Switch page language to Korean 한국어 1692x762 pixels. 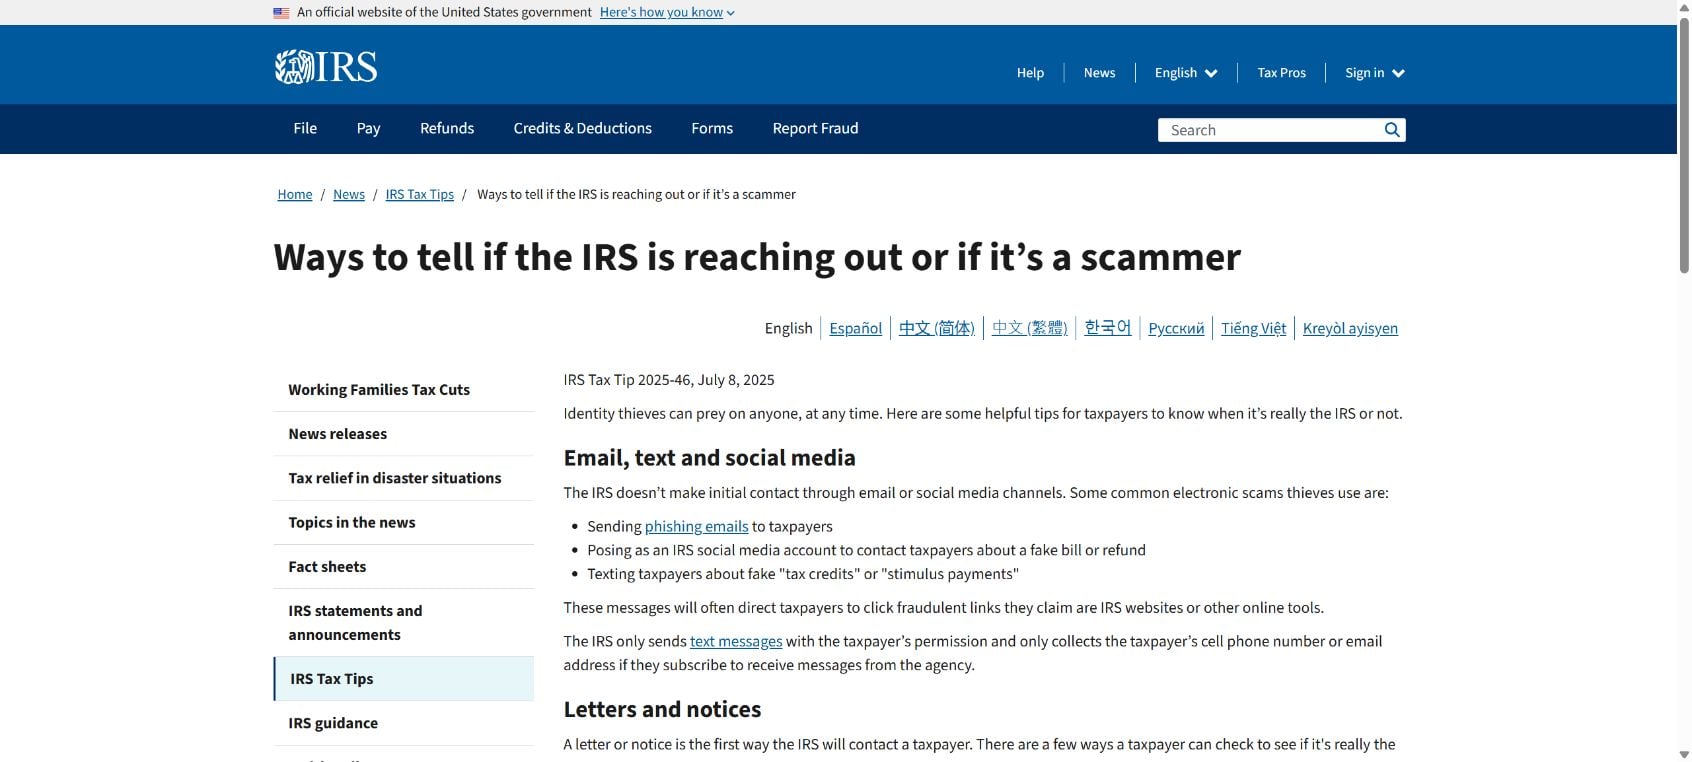click(1108, 328)
